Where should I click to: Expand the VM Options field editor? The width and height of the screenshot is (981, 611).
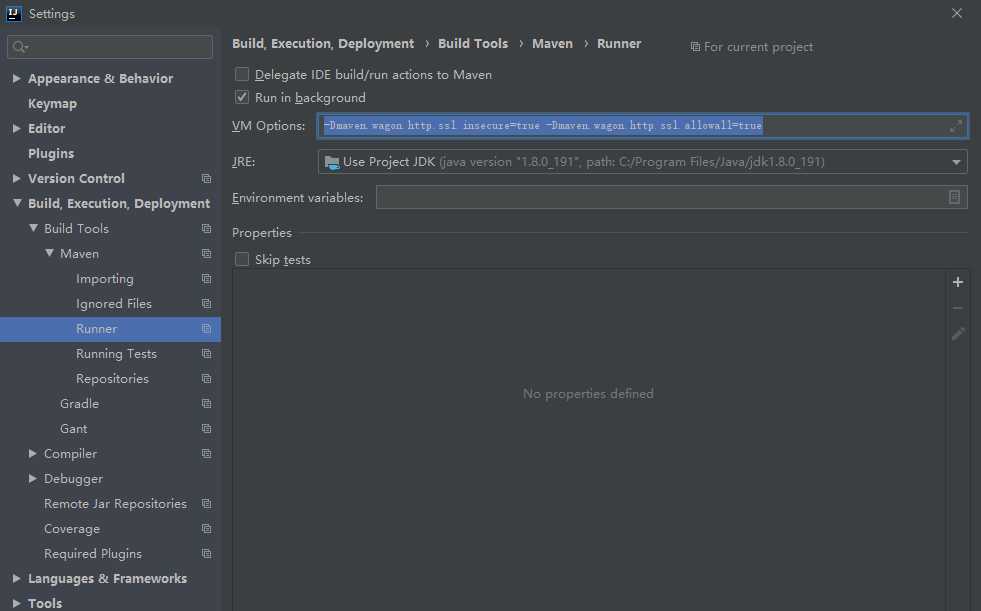pyautogui.click(x=955, y=126)
